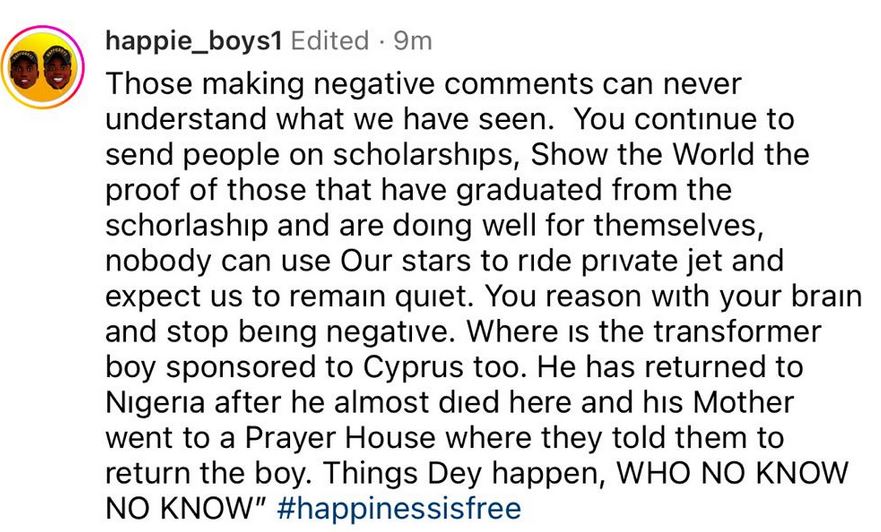The height and width of the screenshot is (532, 881).
Task: Click the 9m timestamp
Action: 413,40
